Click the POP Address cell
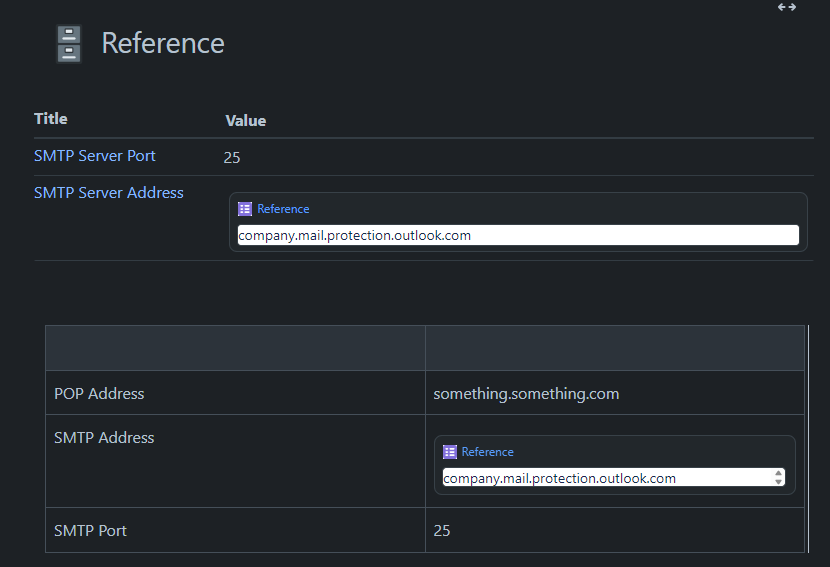This screenshot has height=567, width=830. click(100, 394)
